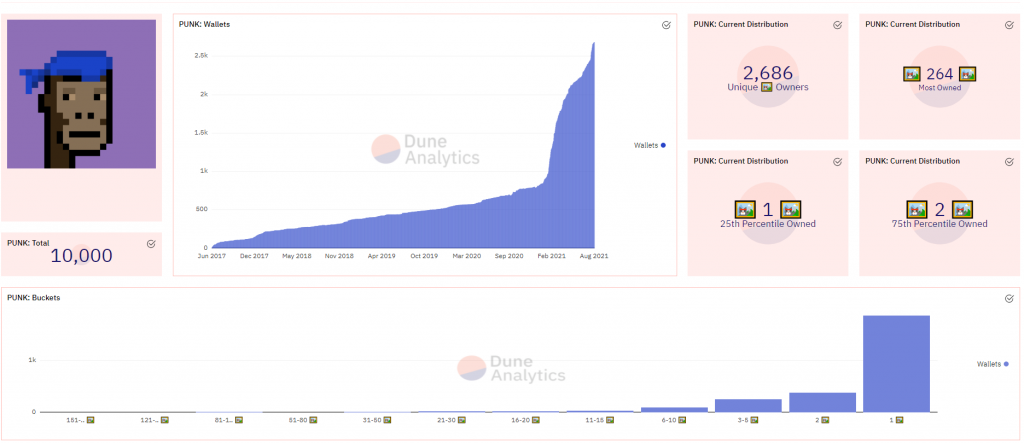The image size is (1024, 443).
Task: Click check icon on 75th Percentile Owned card
Action: click(1008, 161)
